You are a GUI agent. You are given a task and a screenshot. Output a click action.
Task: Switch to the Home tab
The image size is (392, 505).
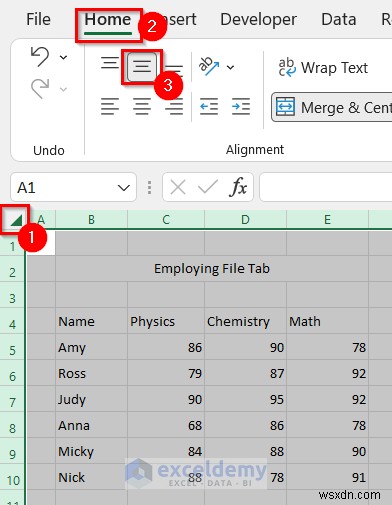(108, 20)
